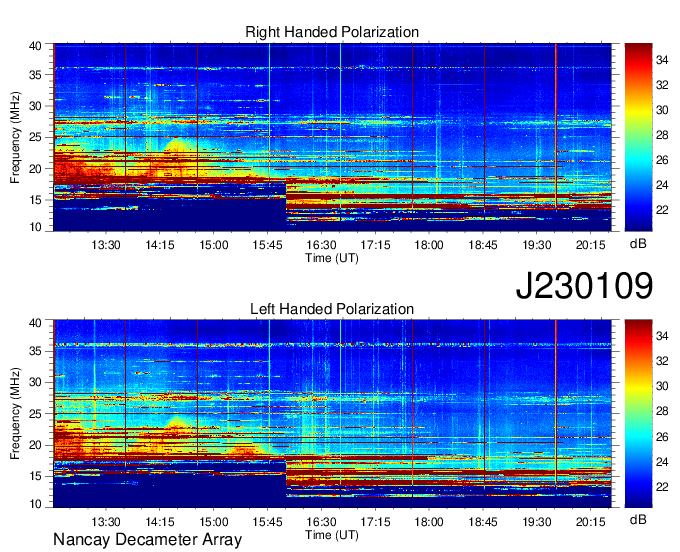Click the dB label below the top colorbar
680x552 pixels.
[638, 244]
